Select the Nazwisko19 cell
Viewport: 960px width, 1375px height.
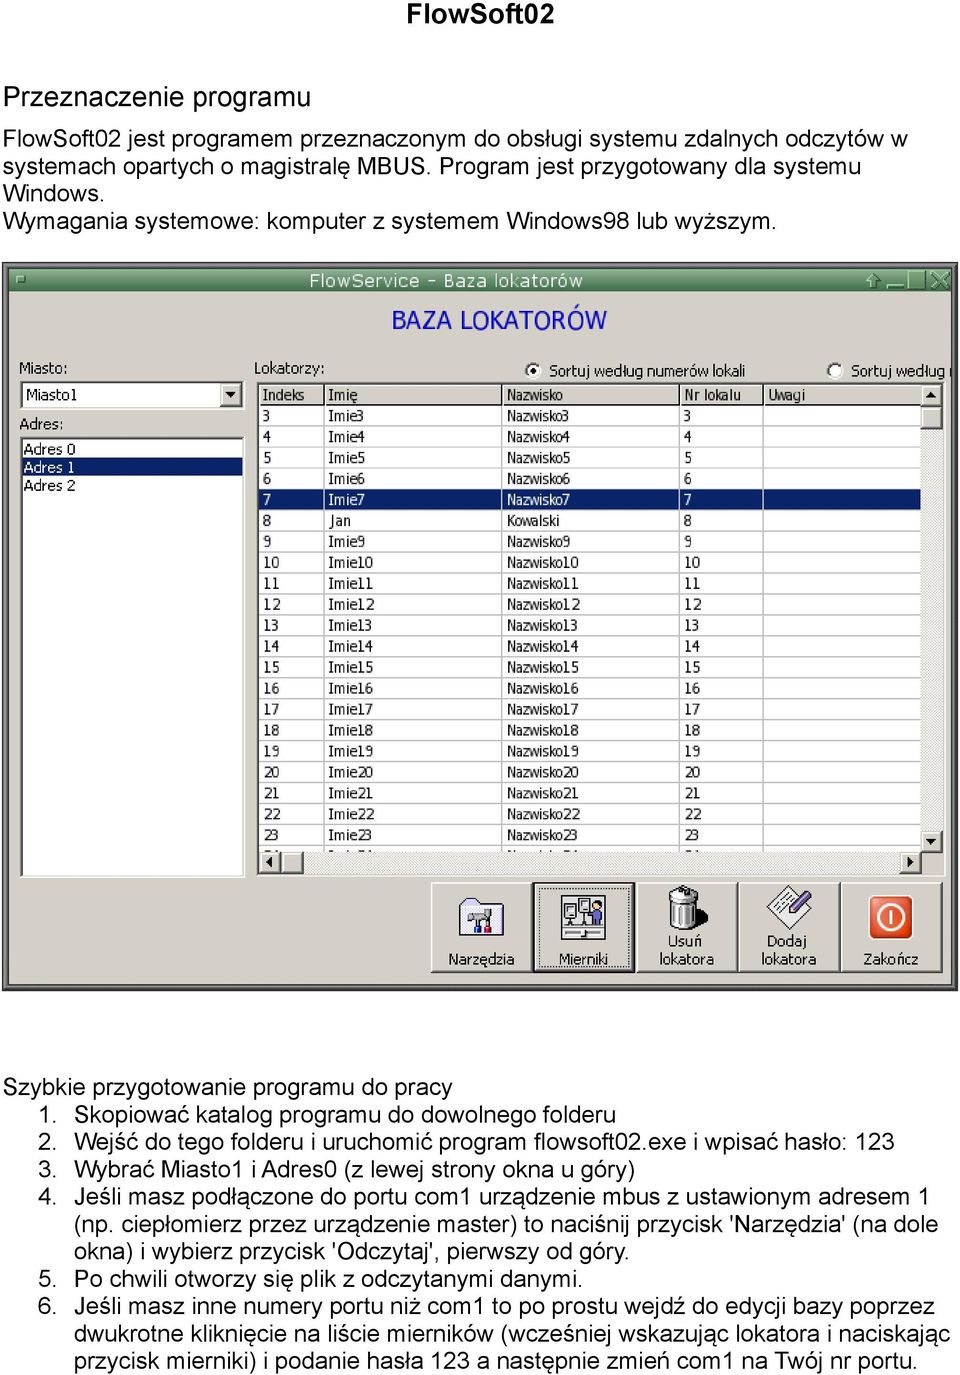tap(590, 751)
